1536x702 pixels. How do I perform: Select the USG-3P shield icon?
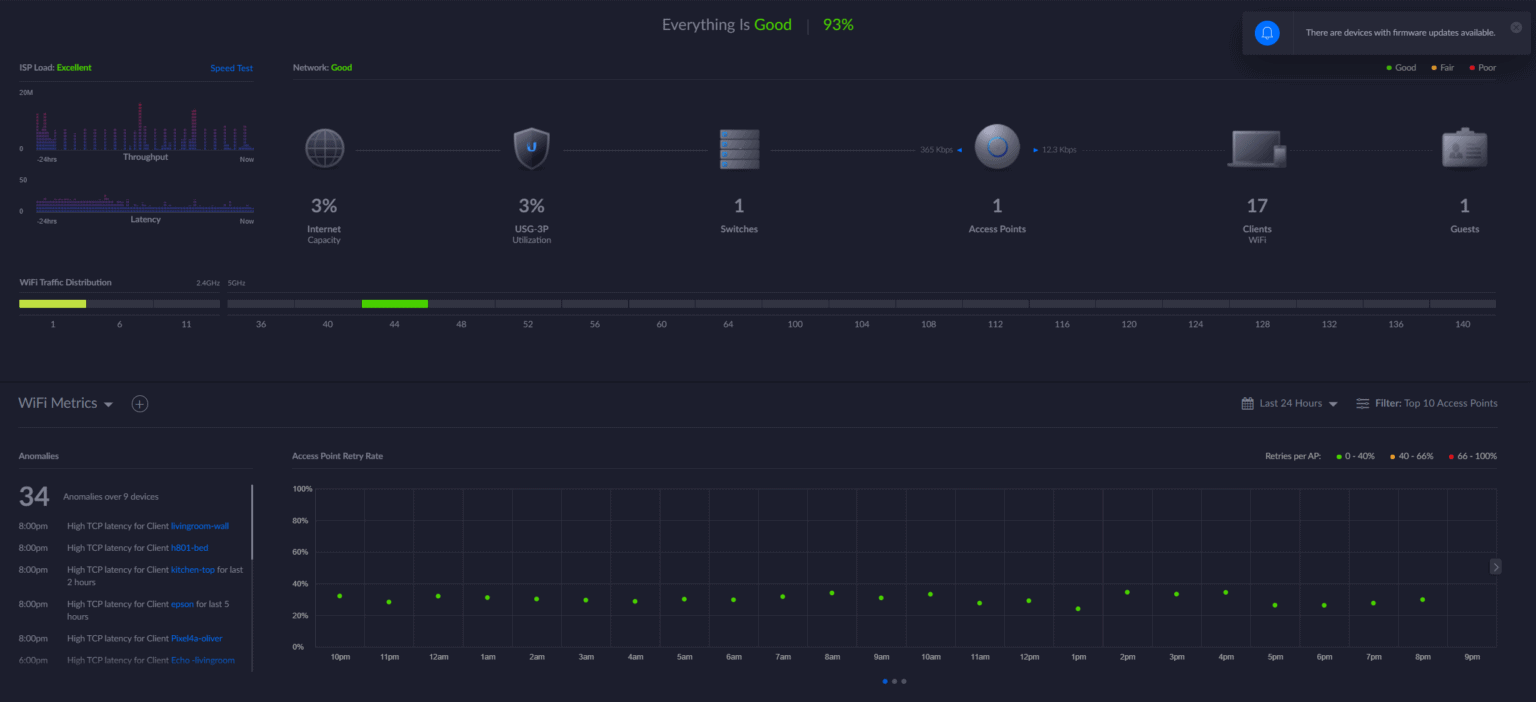click(531, 148)
